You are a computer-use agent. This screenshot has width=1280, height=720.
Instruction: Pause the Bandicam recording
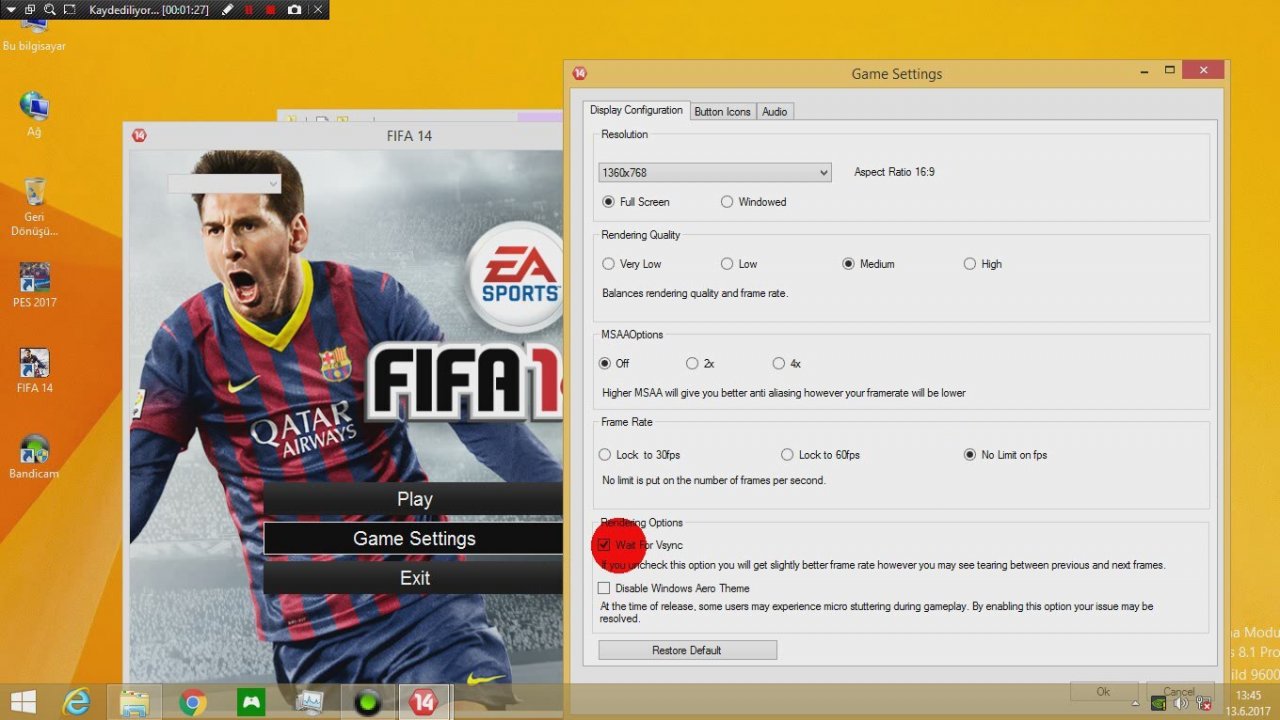249,9
